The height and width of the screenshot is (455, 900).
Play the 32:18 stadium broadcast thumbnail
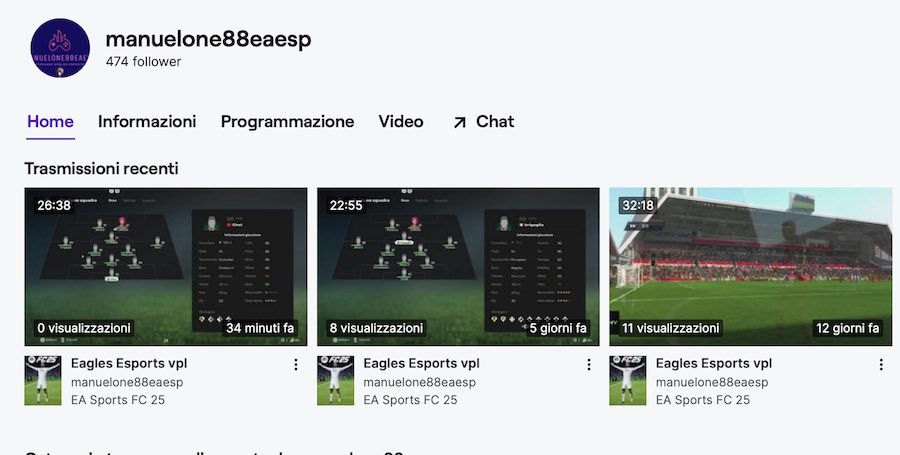[x=751, y=267]
